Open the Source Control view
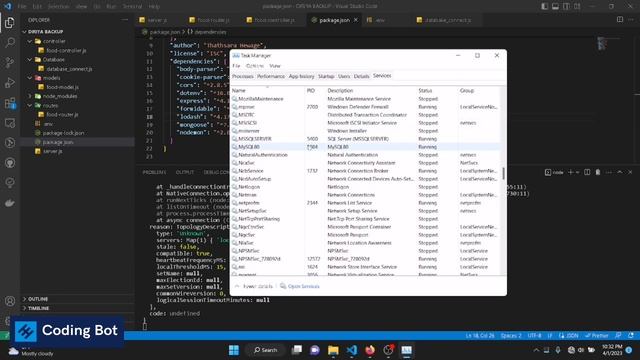Image resolution: width=640 pixels, height=360 pixels. (10, 62)
